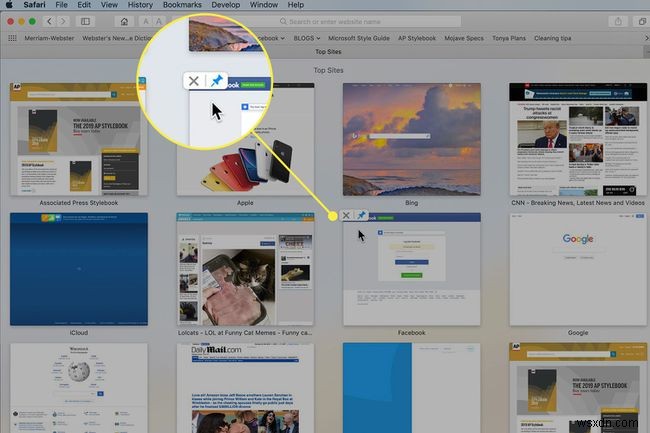Image resolution: width=650 pixels, height=433 pixels.
Task: Toggle the sidebar button
Action: pyautogui.click(x=85, y=21)
